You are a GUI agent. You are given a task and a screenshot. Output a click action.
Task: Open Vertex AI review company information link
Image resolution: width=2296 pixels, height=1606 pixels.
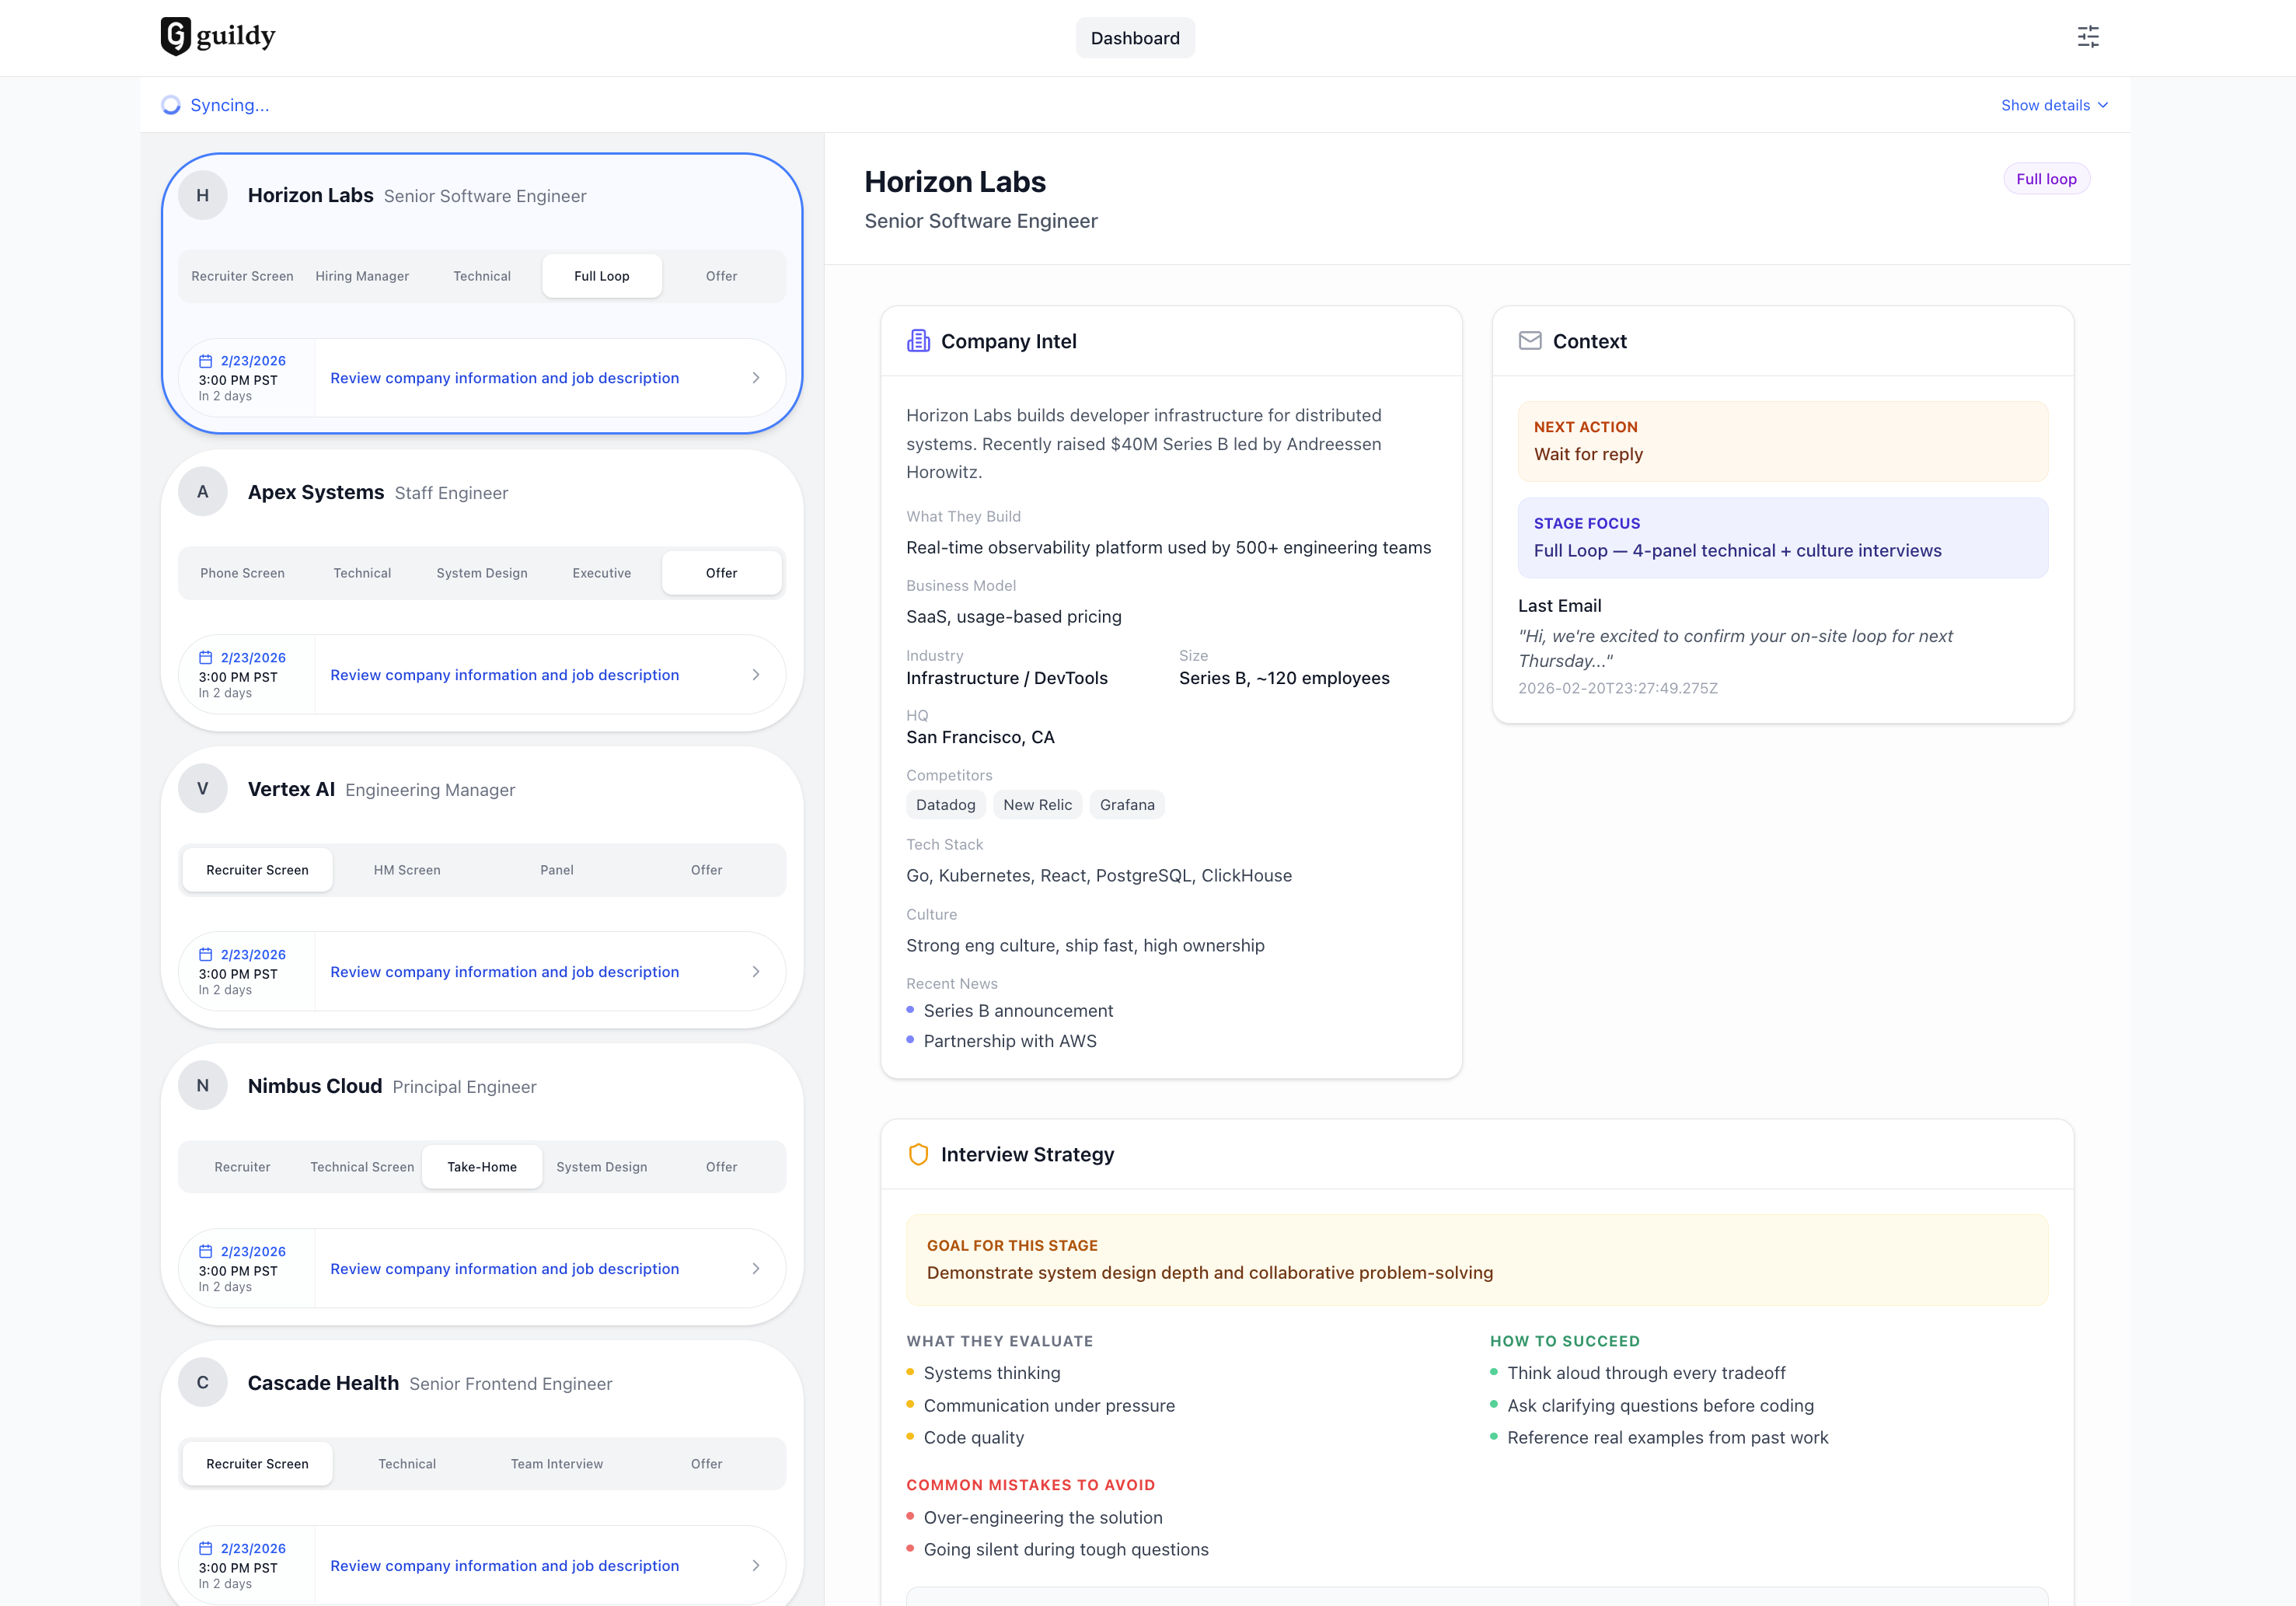(x=504, y=972)
